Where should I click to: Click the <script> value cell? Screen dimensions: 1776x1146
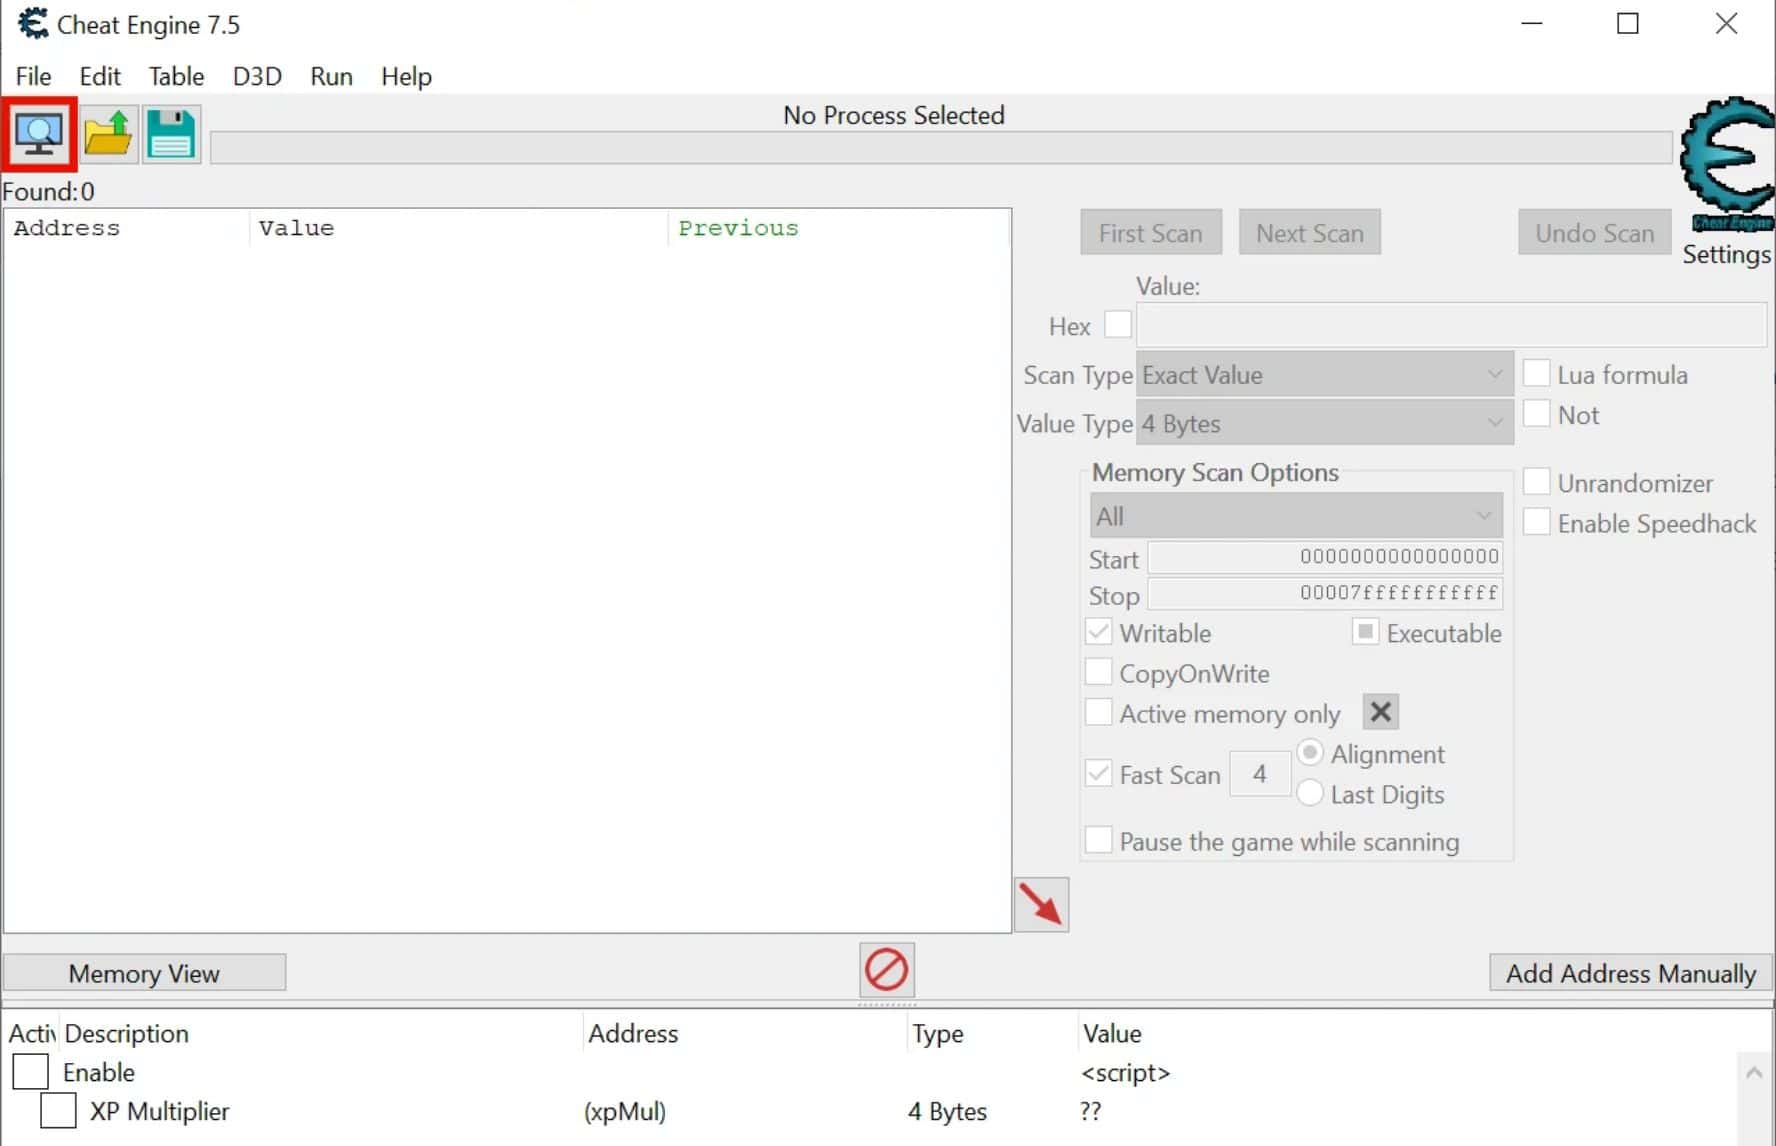point(1125,1072)
